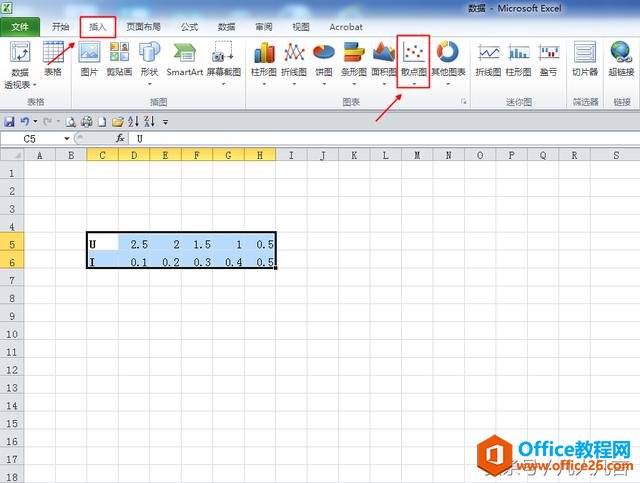Switch to the Review (审阅) tab
This screenshot has width=640, height=483.
264,27
